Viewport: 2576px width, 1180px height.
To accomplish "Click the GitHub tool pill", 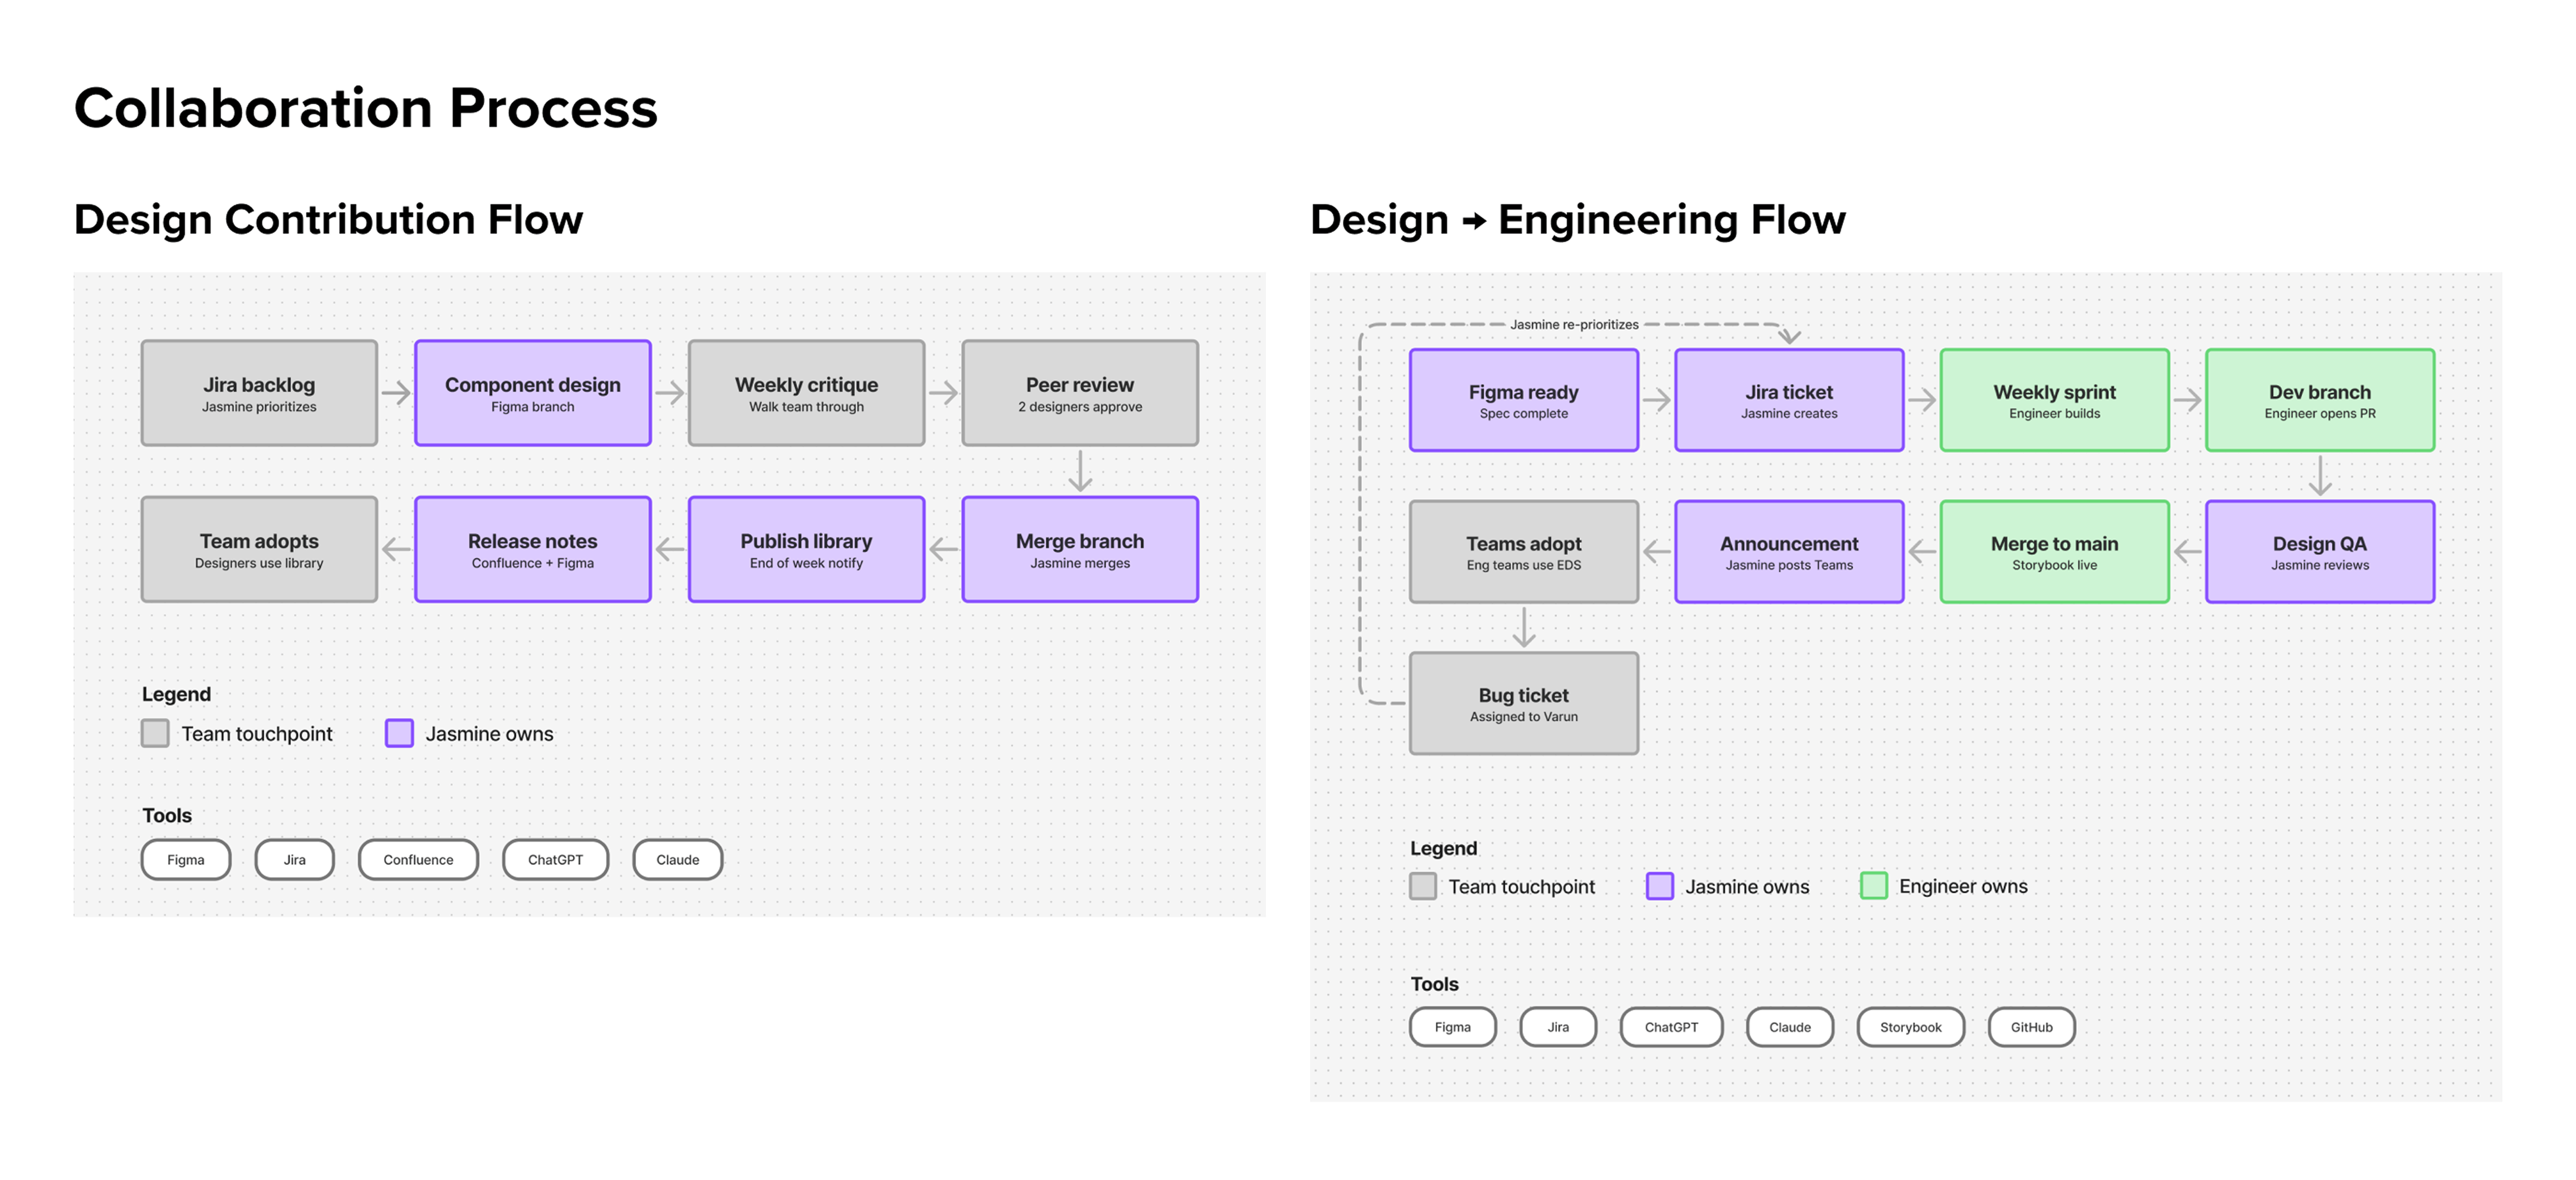I will click(x=2031, y=1027).
